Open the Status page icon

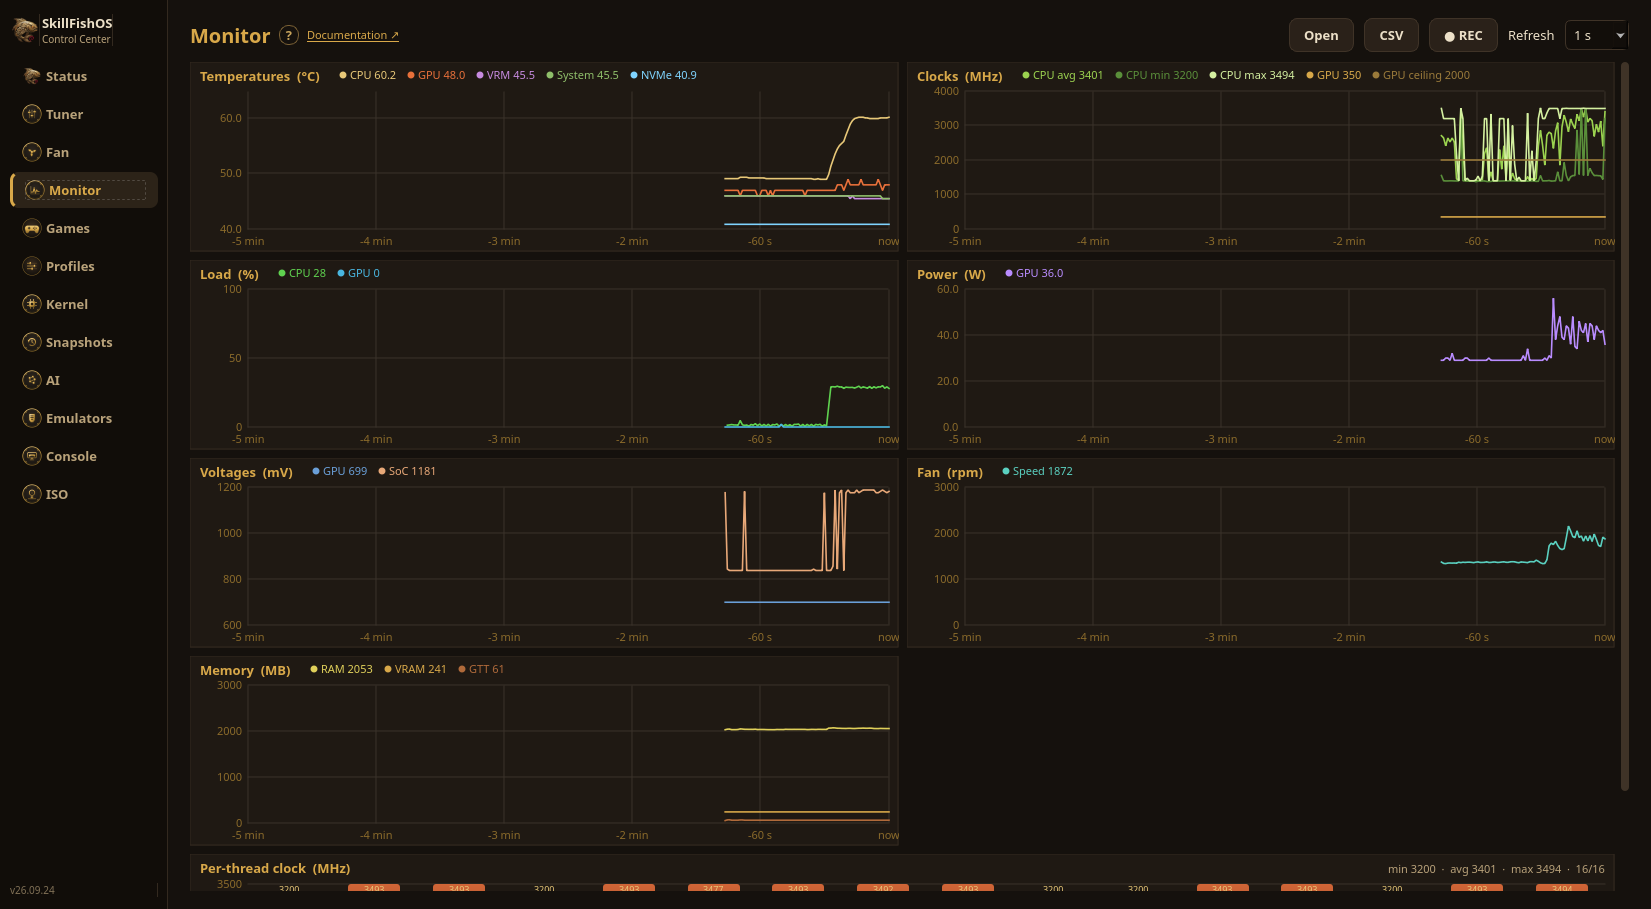point(32,76)
